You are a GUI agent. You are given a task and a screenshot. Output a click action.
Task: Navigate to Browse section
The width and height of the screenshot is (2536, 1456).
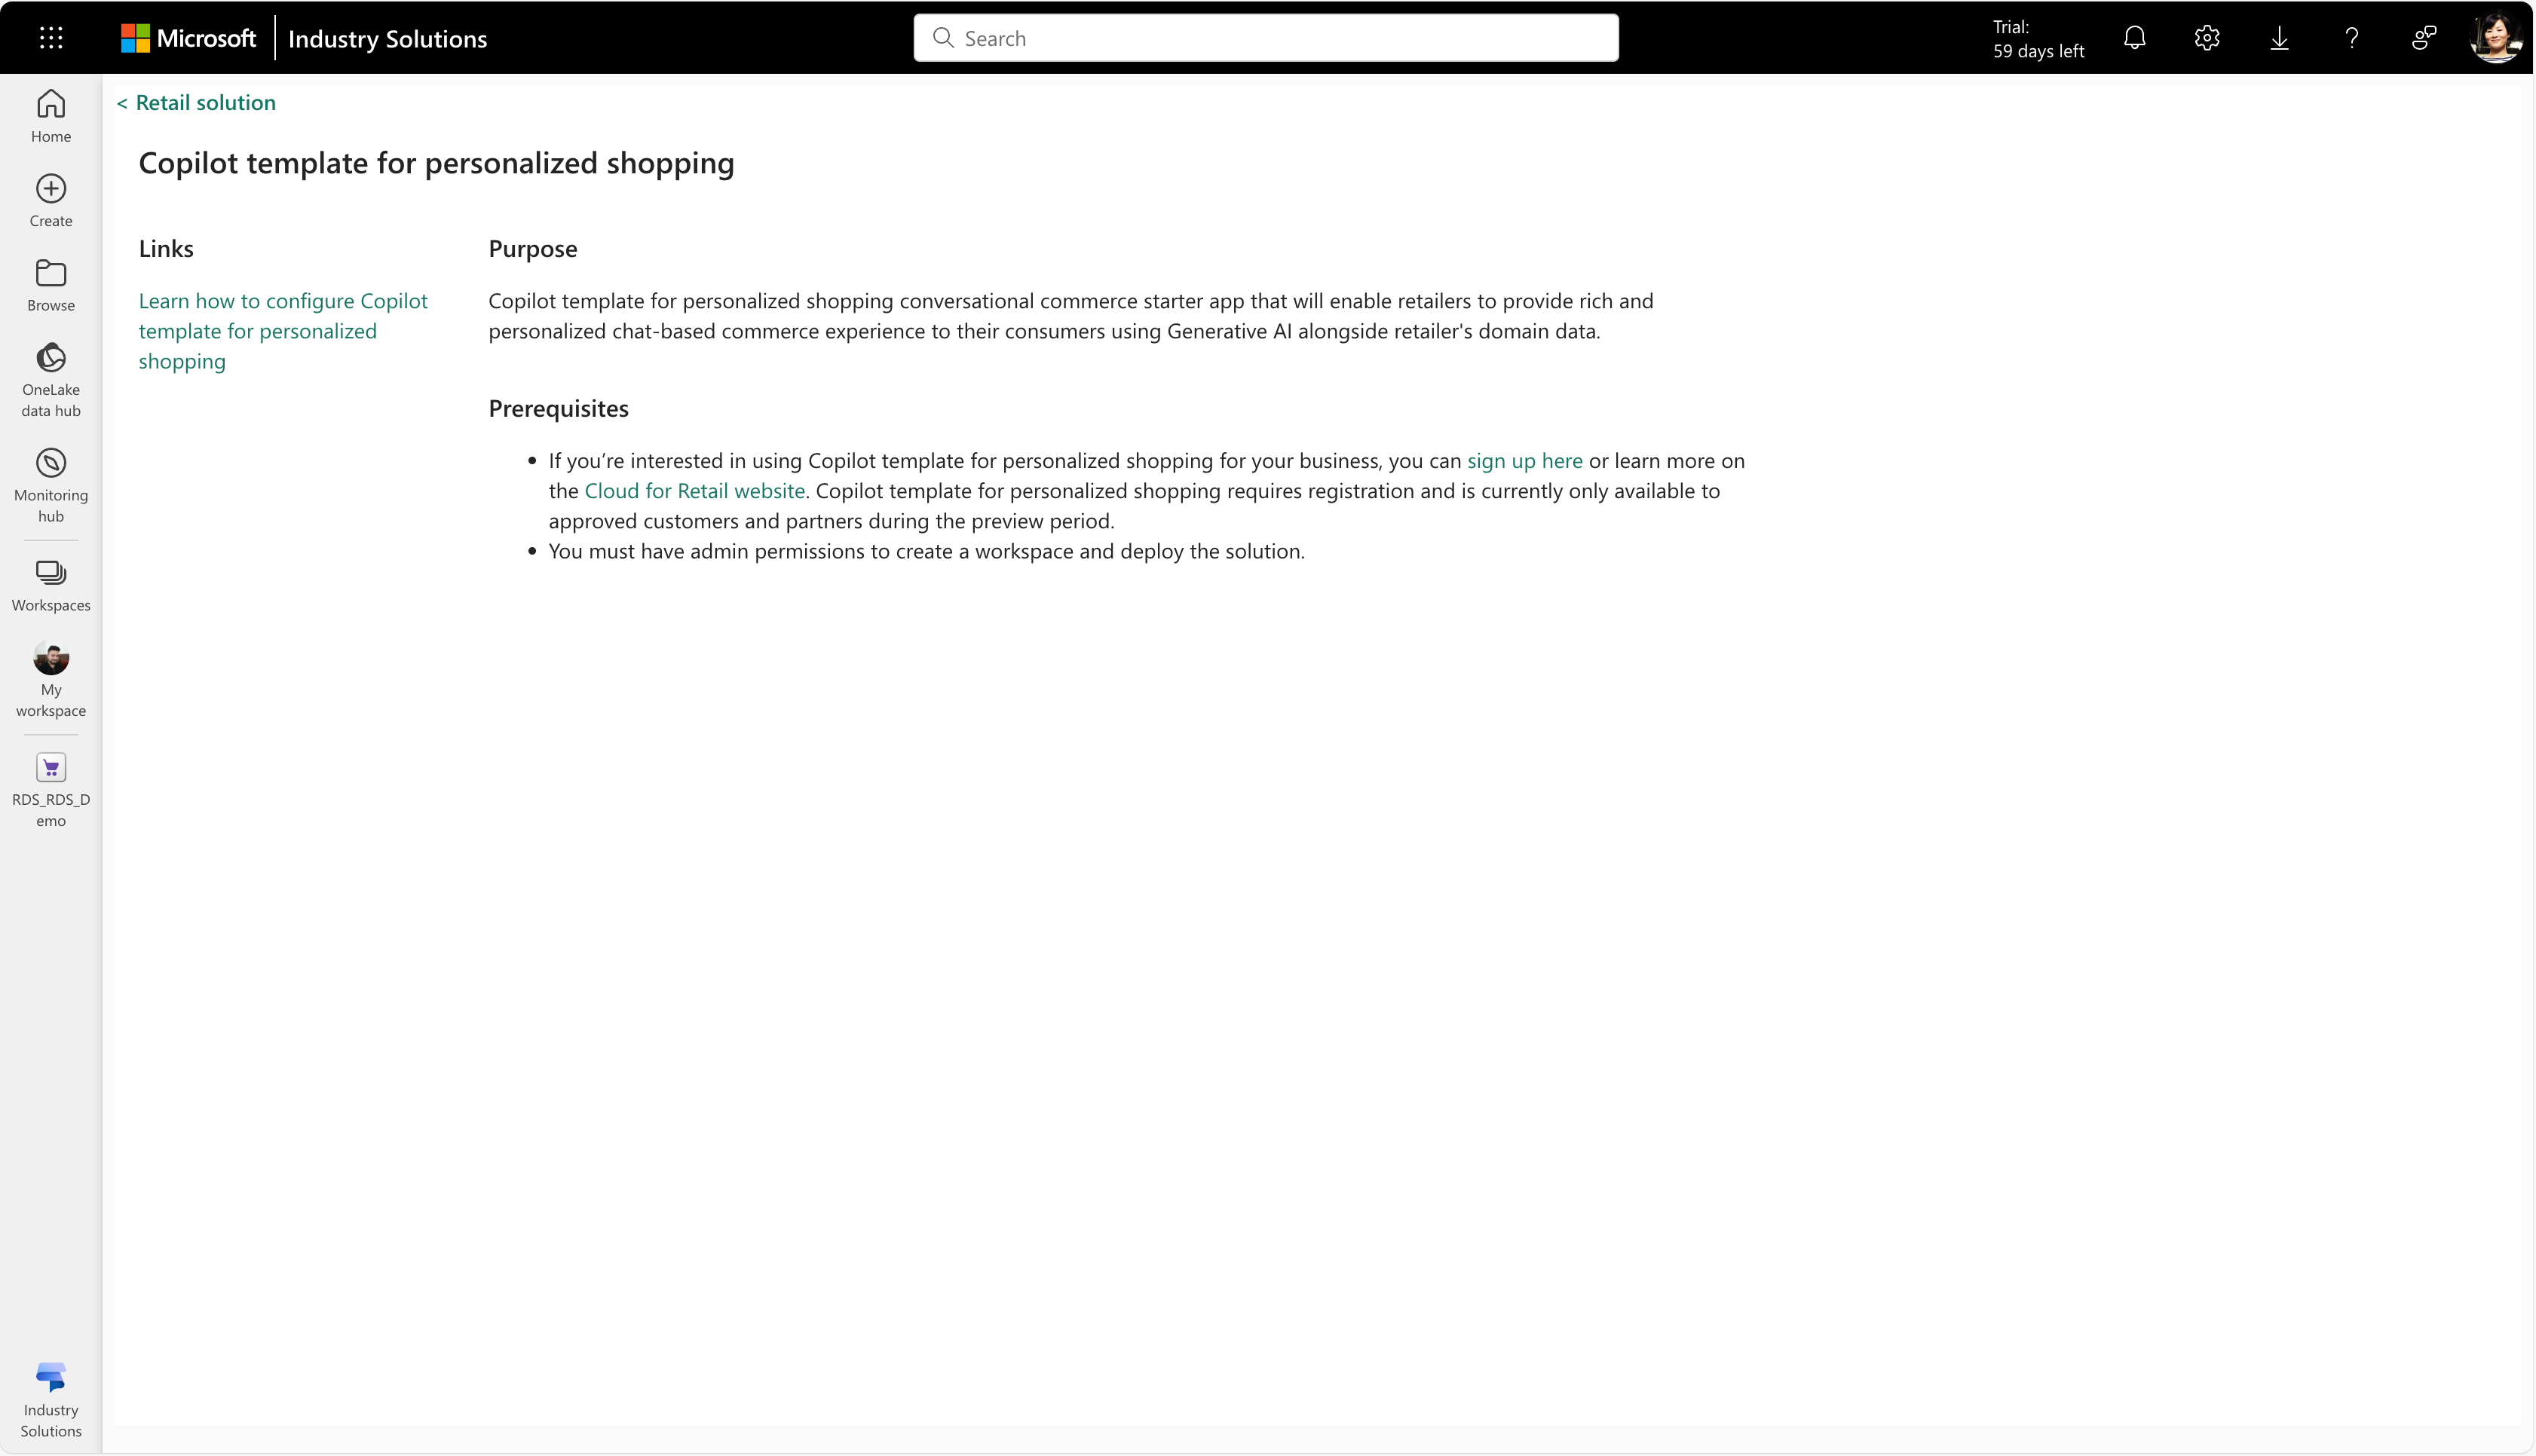(52, 284)
